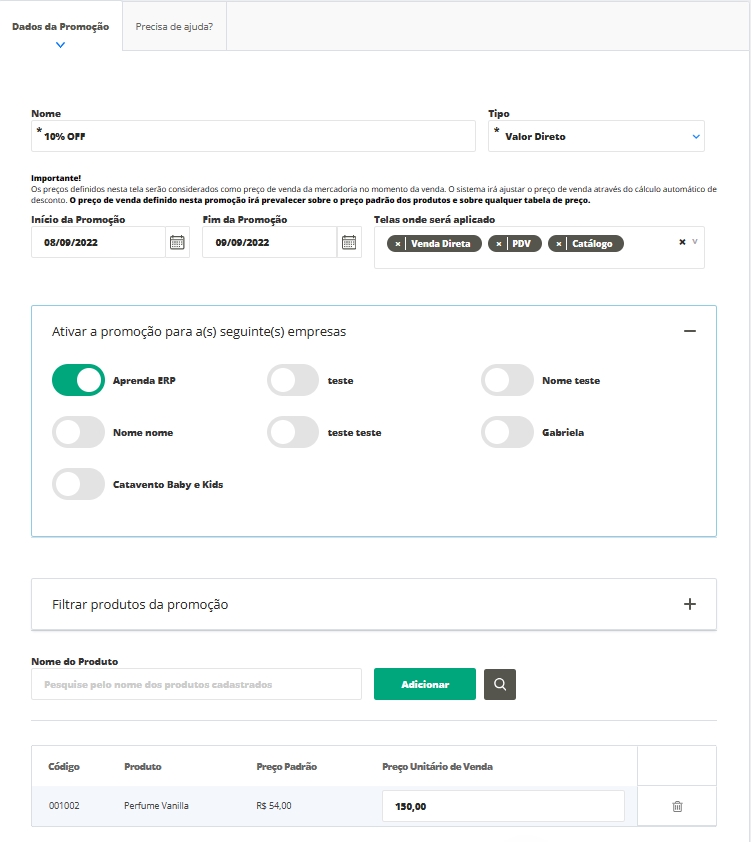
Task: Open the Precisa de ajuda? tab
Action: 174,27
